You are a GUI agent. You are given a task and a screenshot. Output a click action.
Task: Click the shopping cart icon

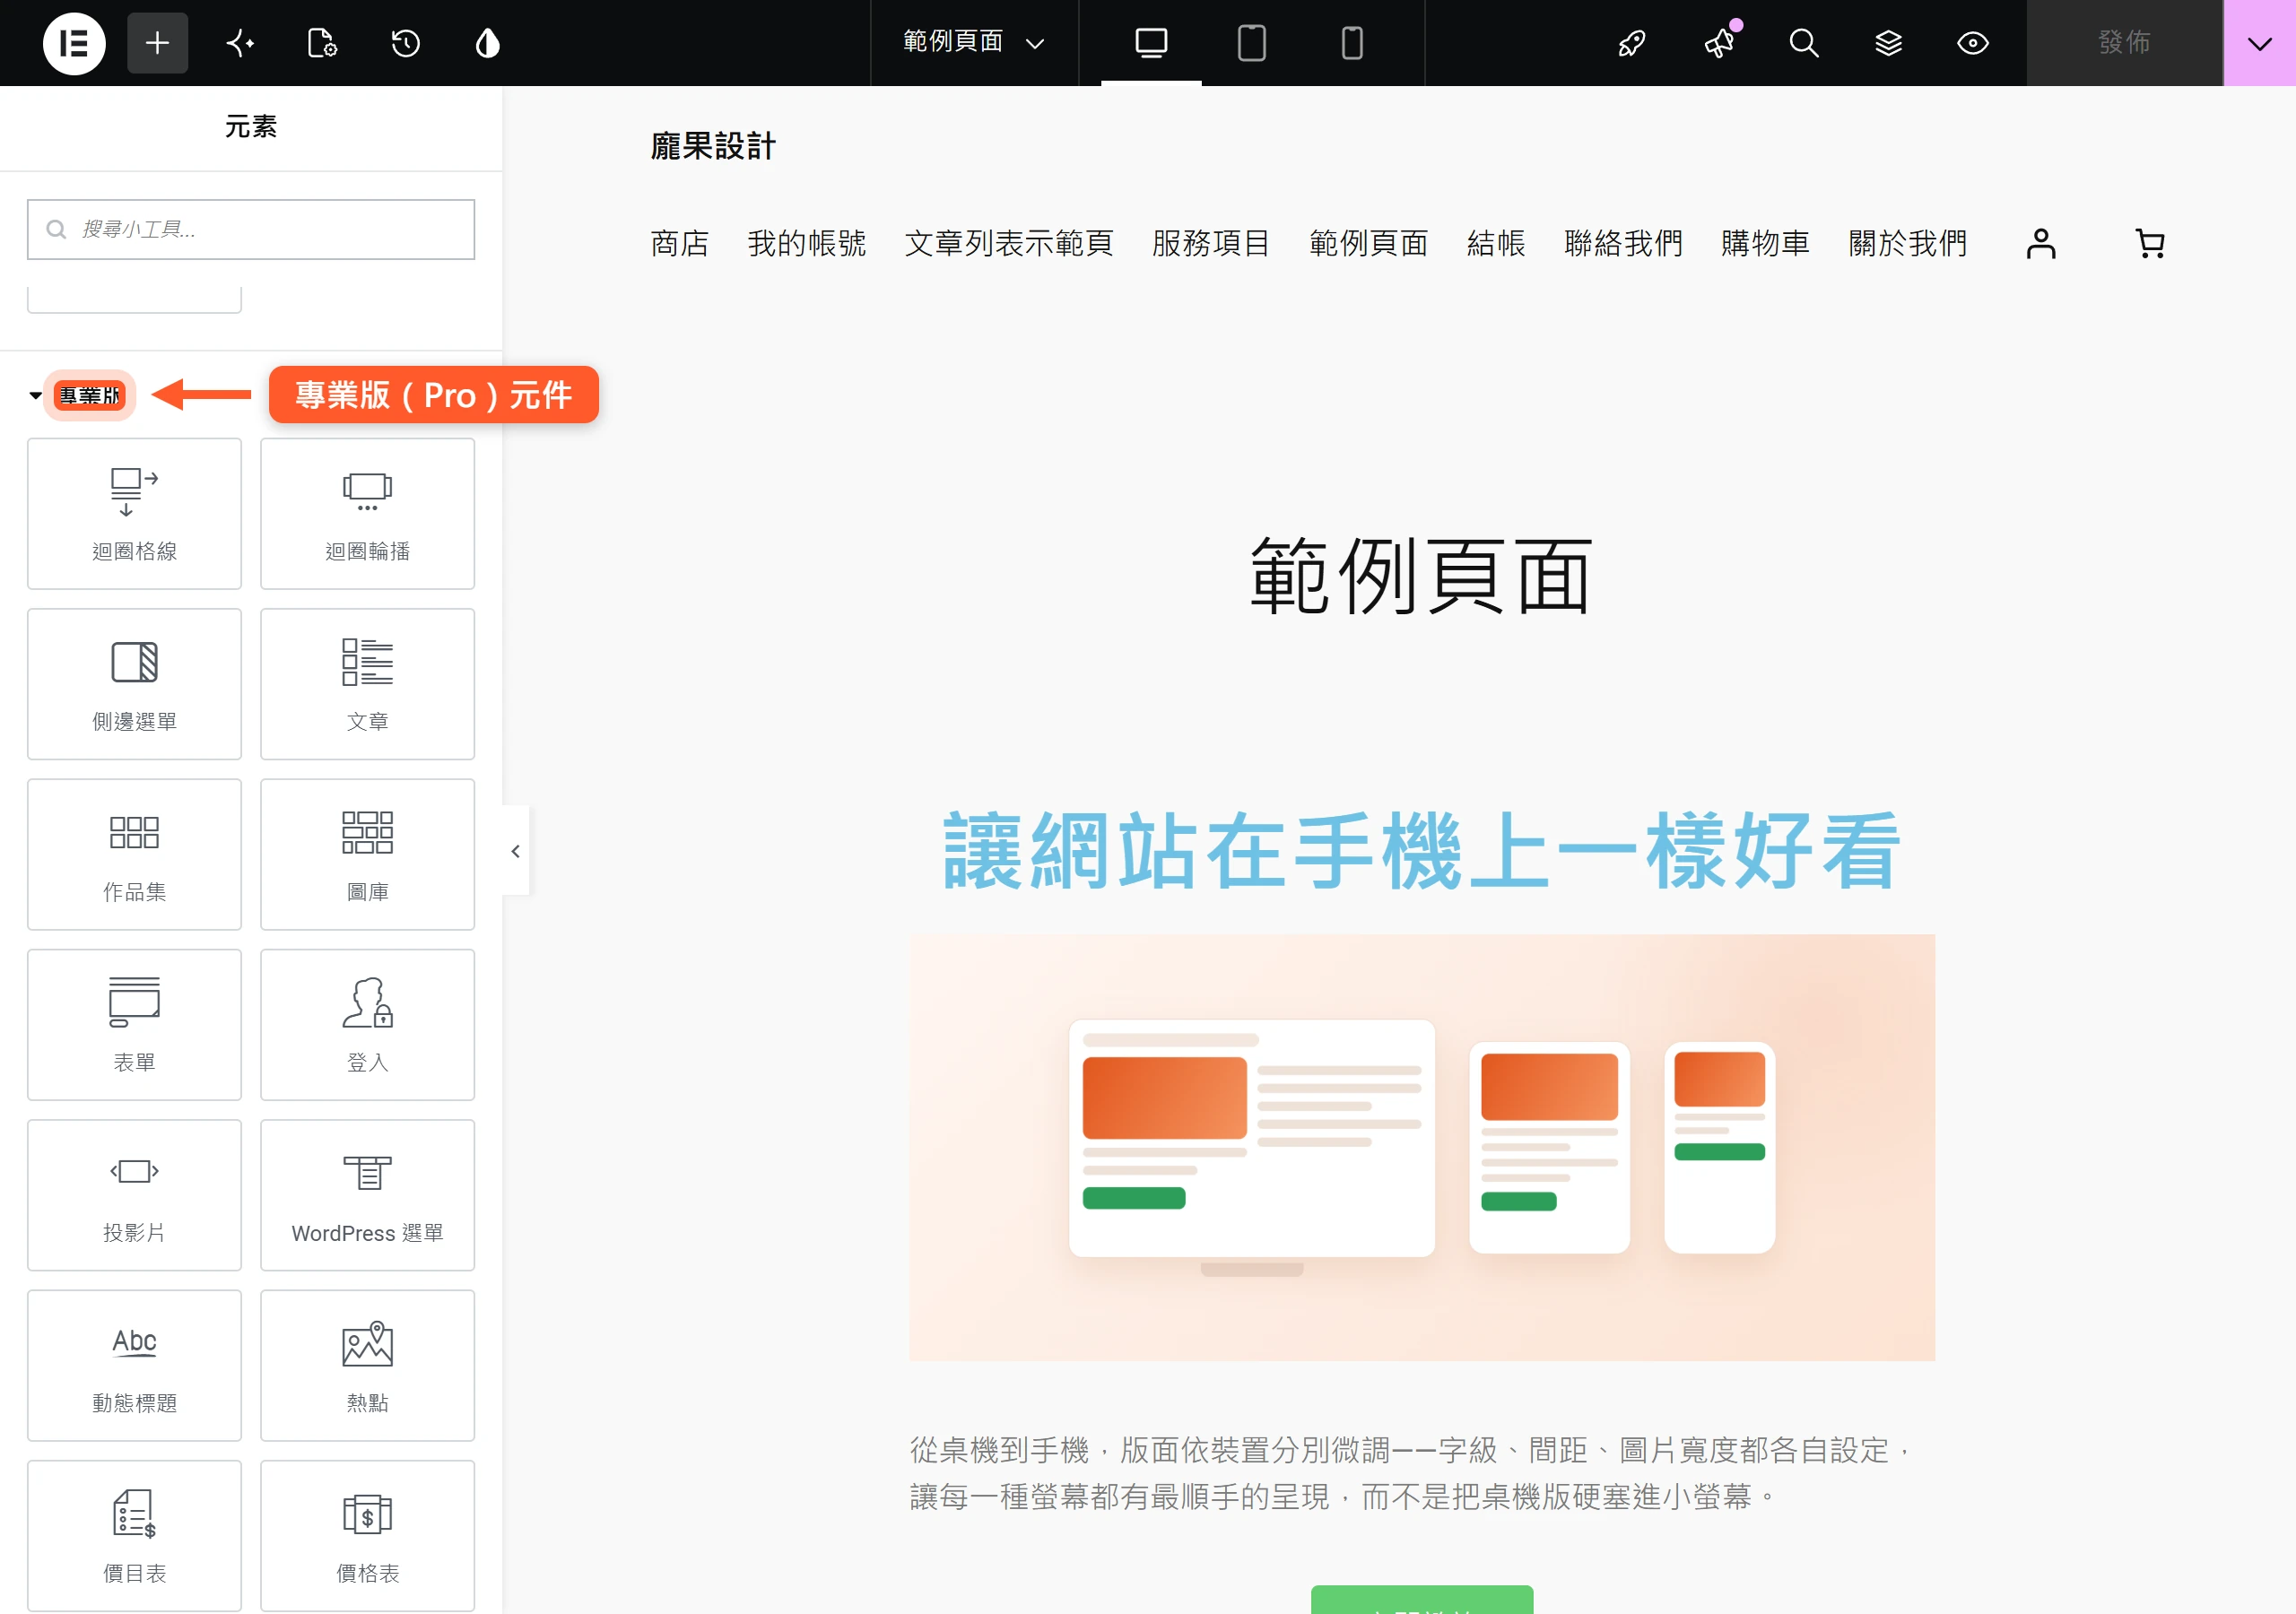pos(2149,244)
